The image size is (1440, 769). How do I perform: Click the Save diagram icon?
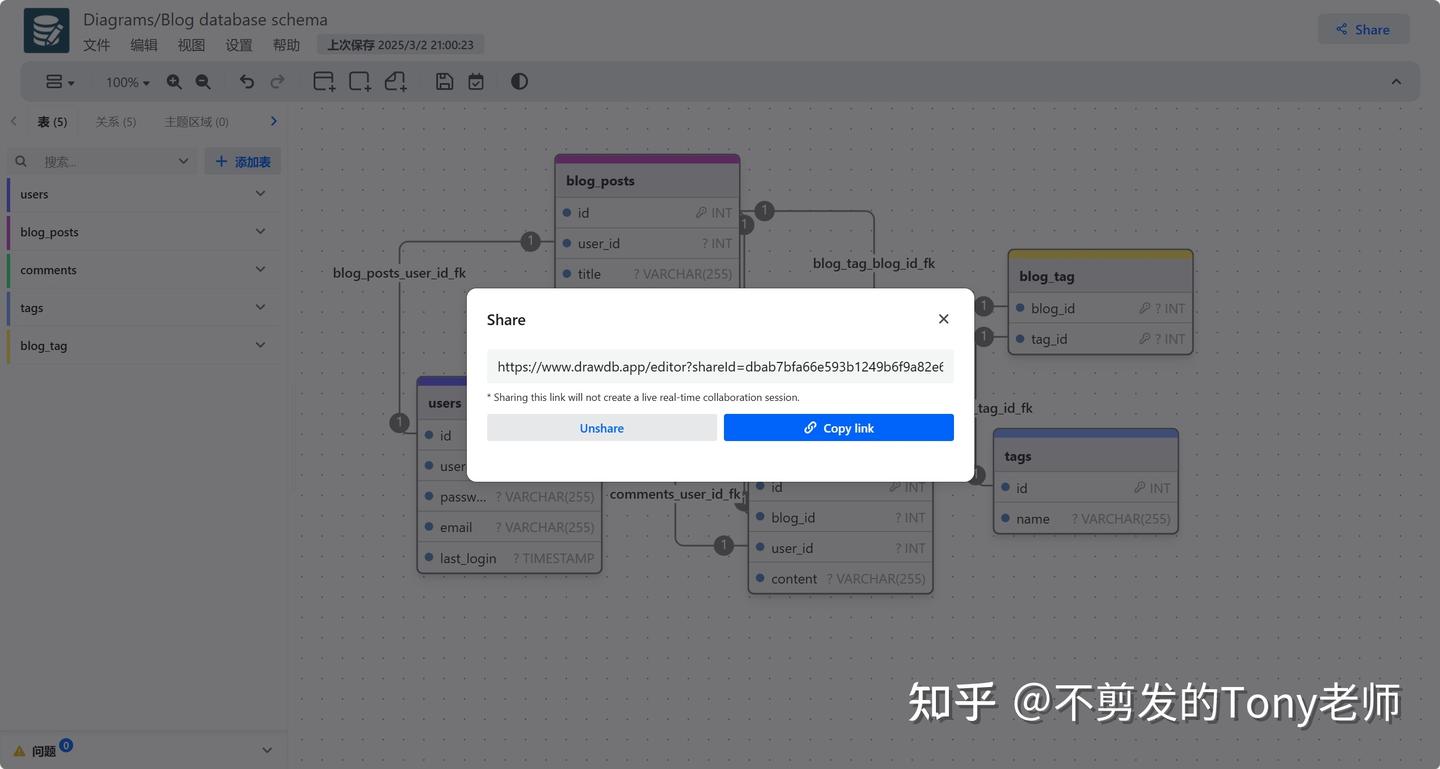click(x=444, y=81)
